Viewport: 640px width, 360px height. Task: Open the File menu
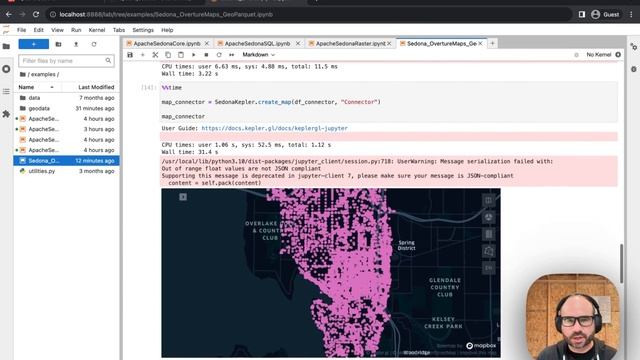point(22,30)
